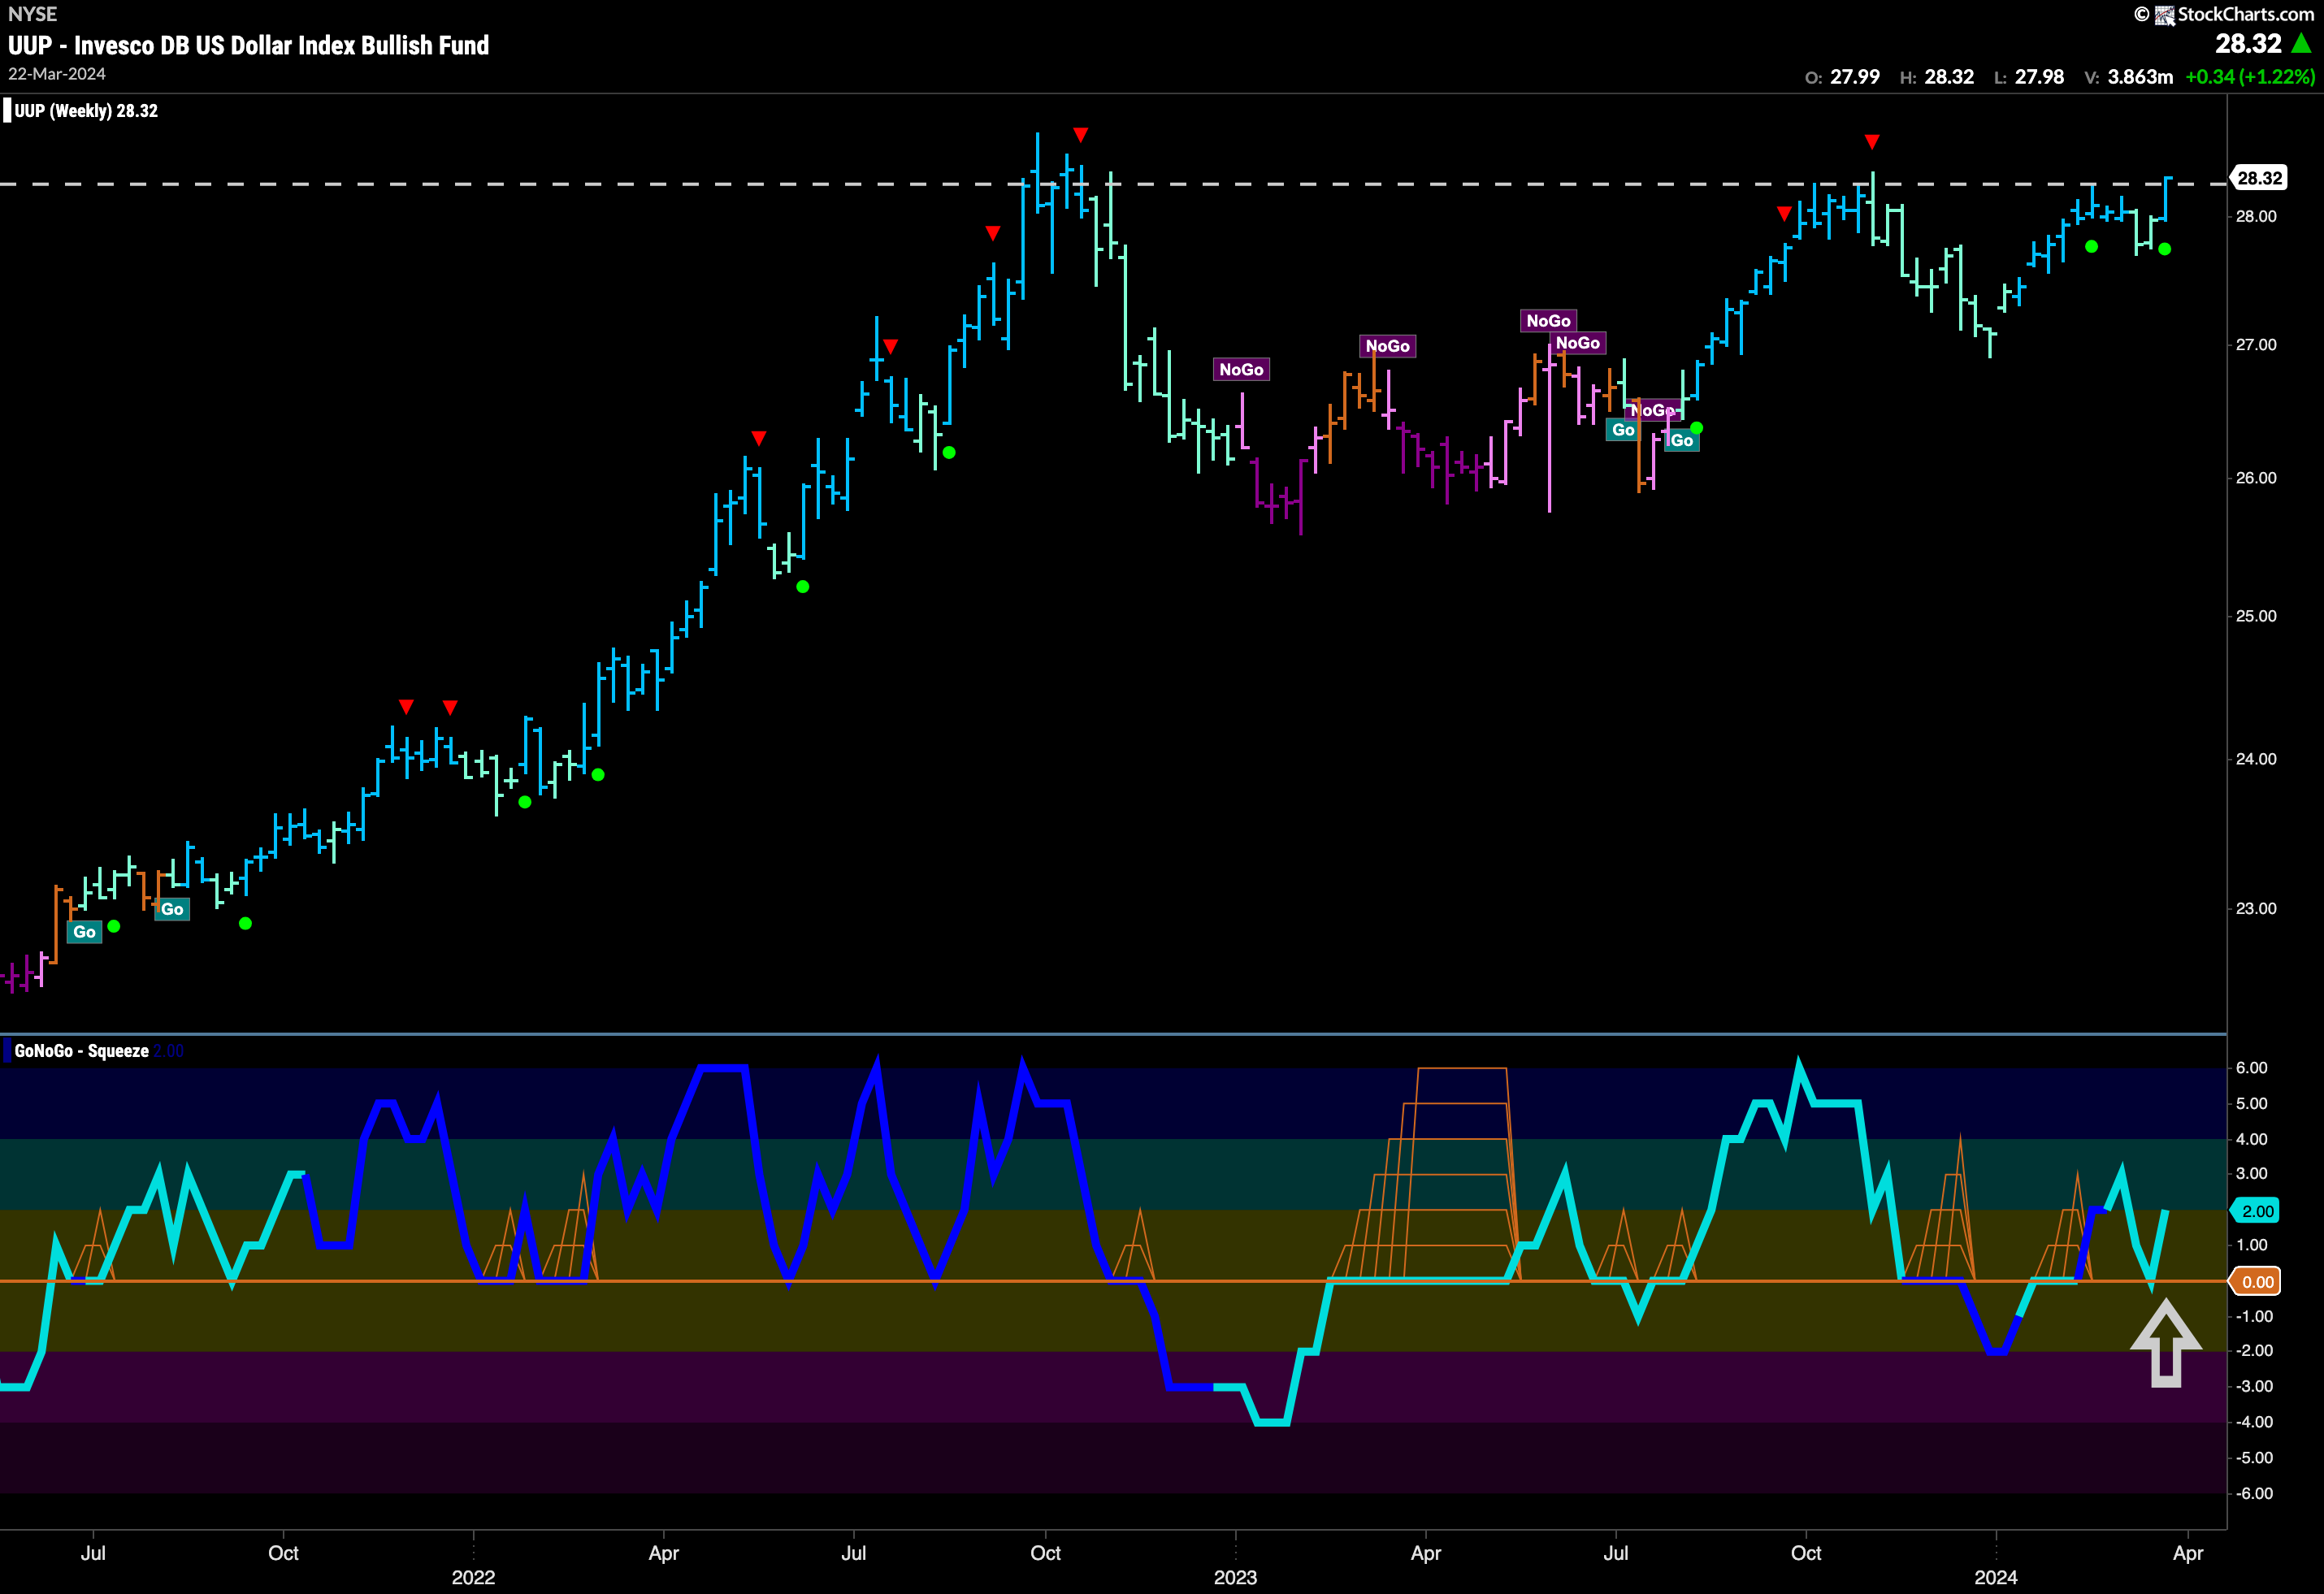Click the 2.00 oscillator value tag
2324x1594 pixels.
(x=2256, y=1211)
